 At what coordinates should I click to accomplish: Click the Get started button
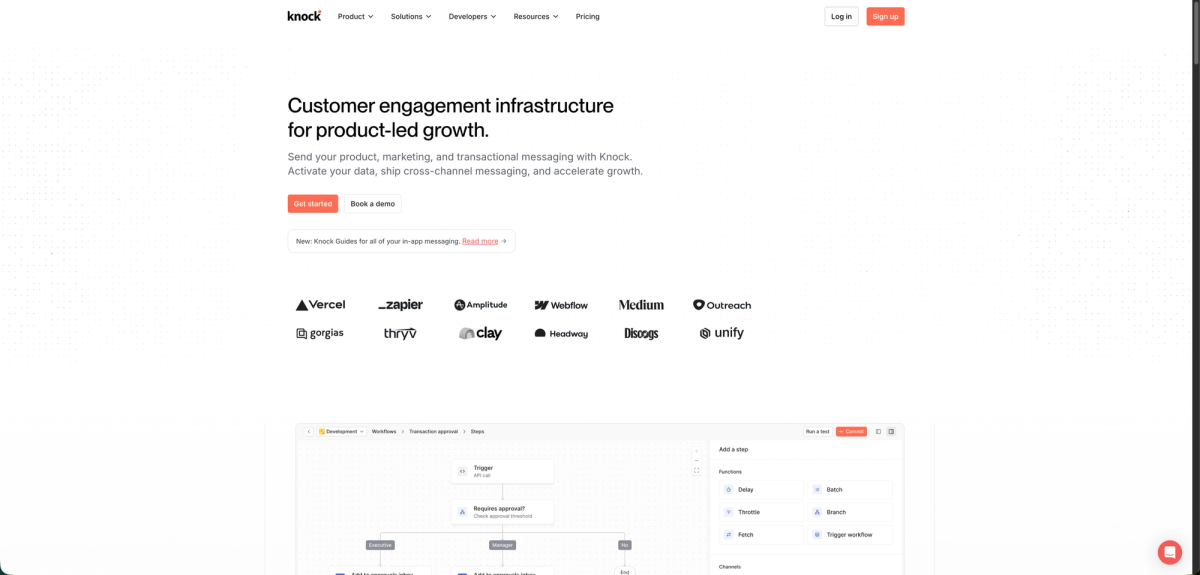(313, 203)
